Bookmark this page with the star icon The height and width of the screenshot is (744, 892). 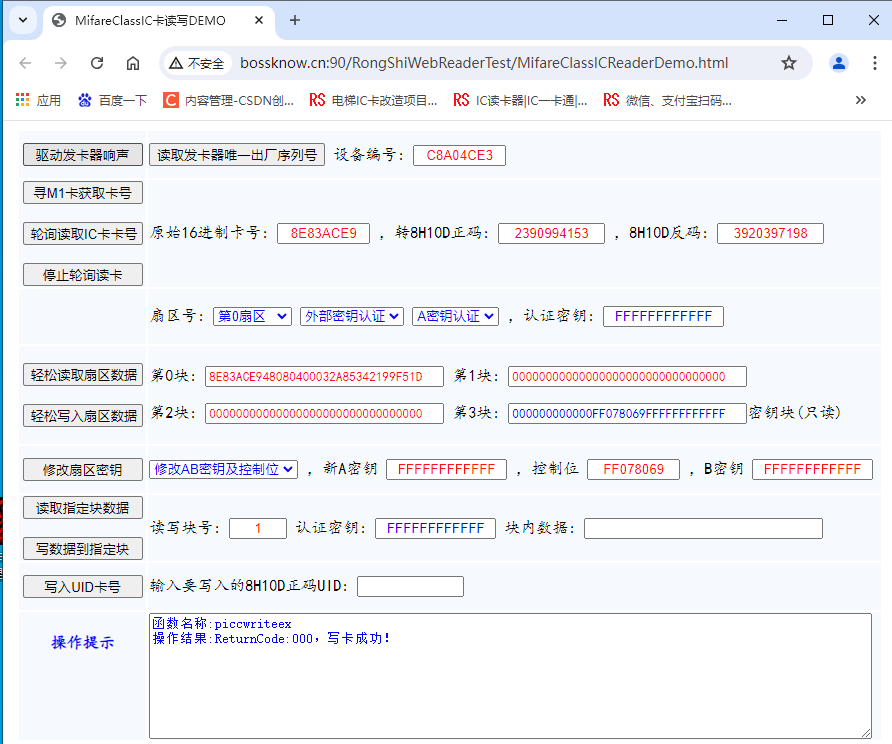tap(789, 63)
